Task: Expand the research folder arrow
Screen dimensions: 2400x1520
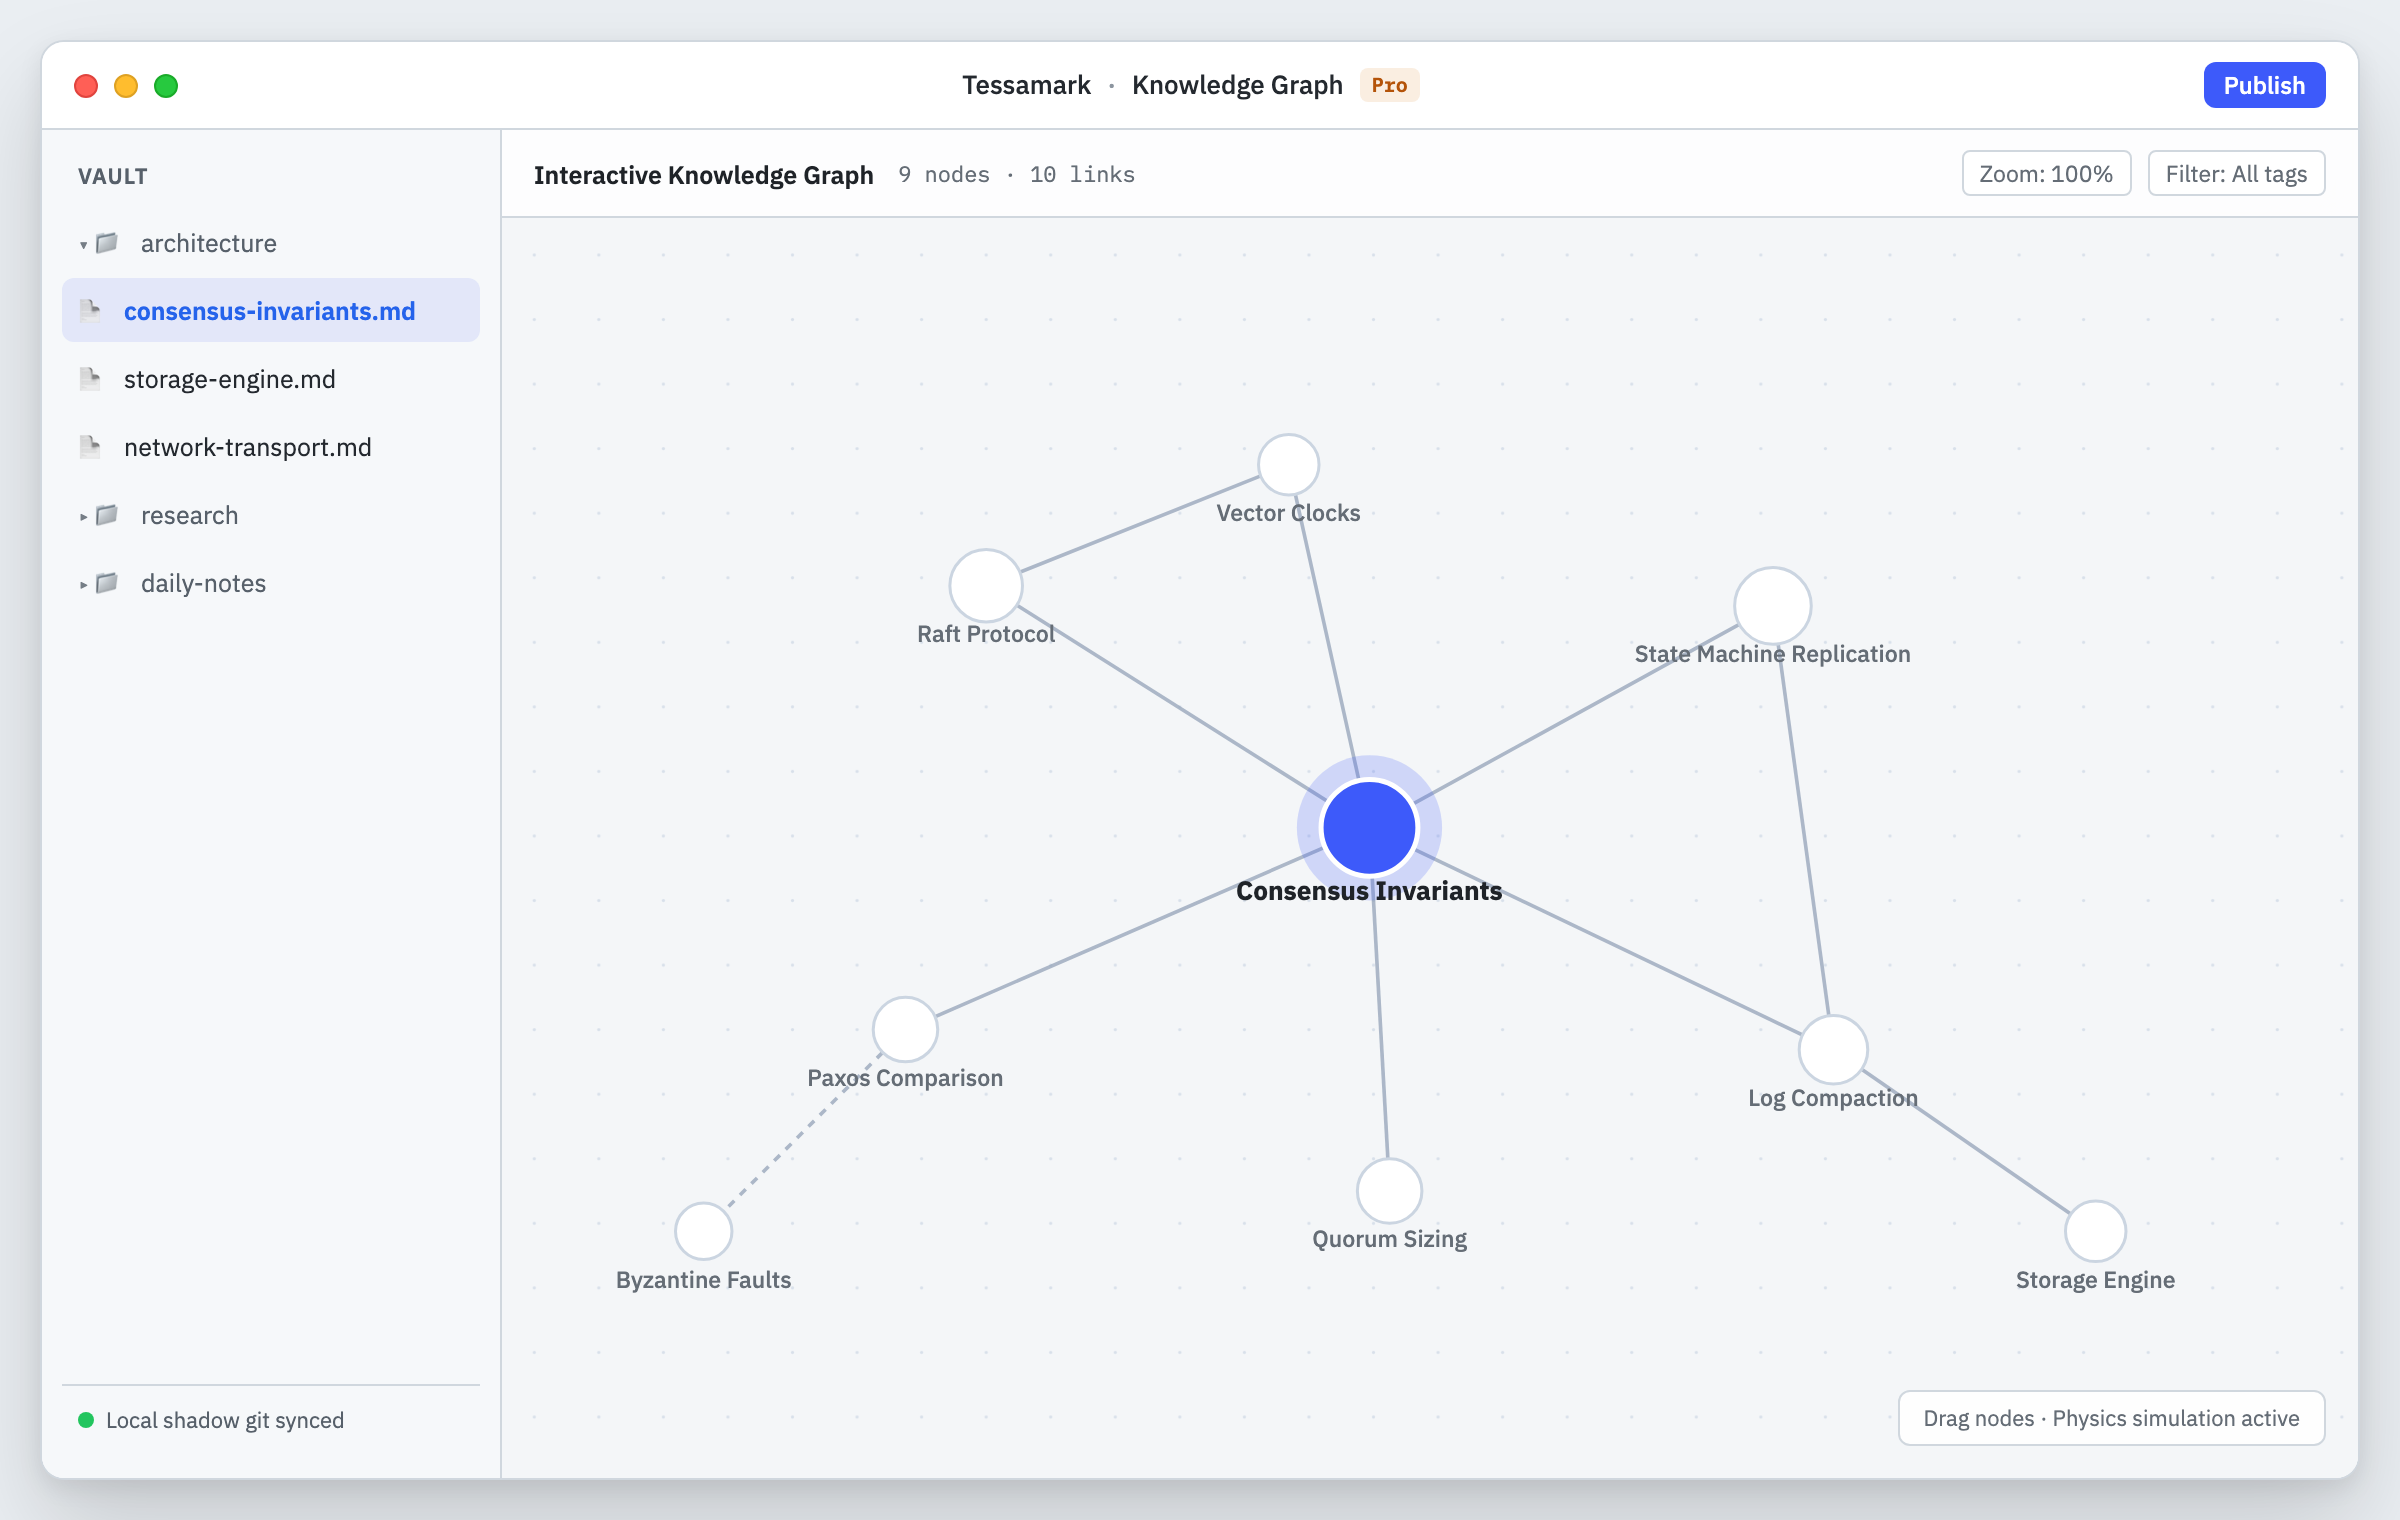Action: point(84,516)
